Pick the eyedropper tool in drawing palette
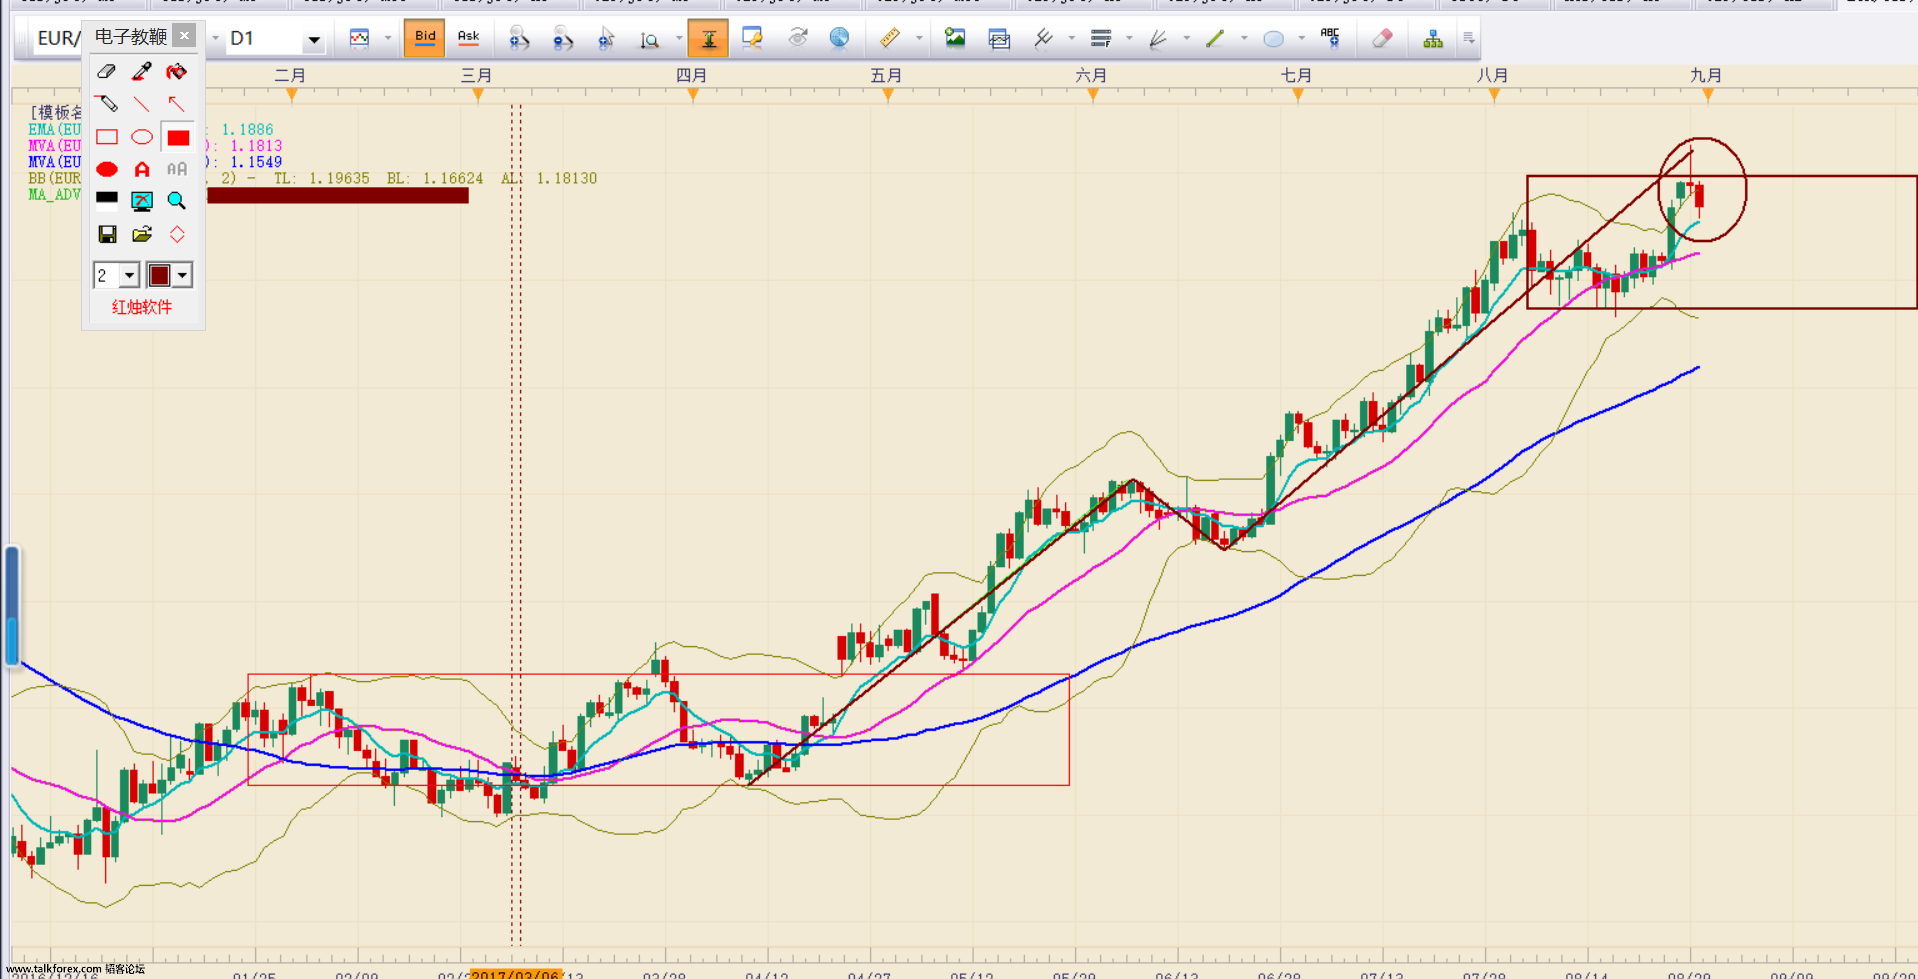 (x=141, y=71)
